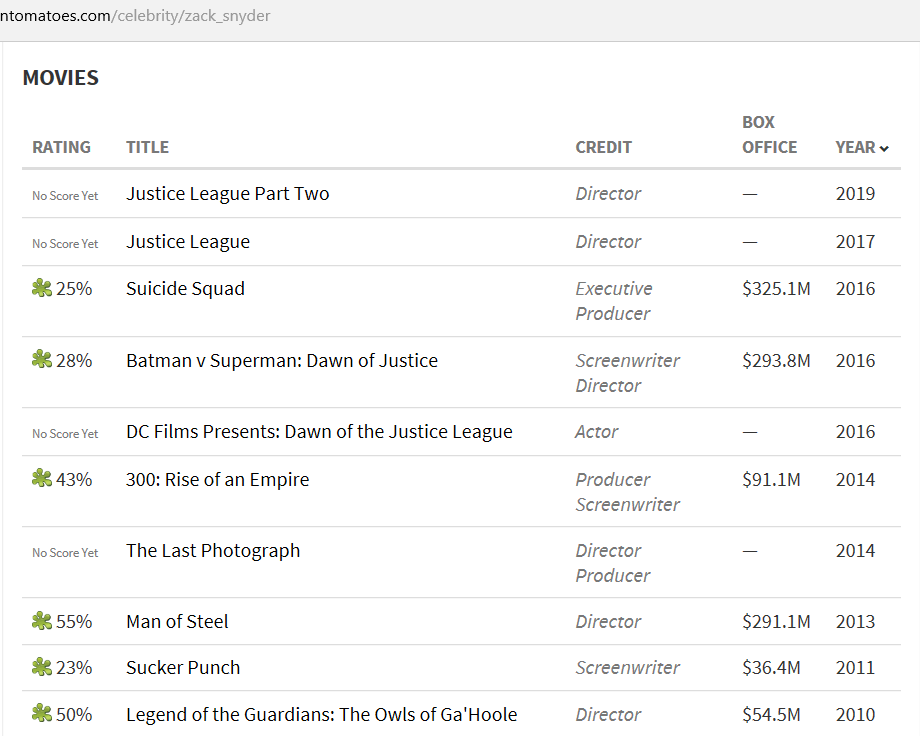This screenshot has width=920, height=736.
Task: Click the rotten icon for 300: Rise of an Empire
Action: 42,478
